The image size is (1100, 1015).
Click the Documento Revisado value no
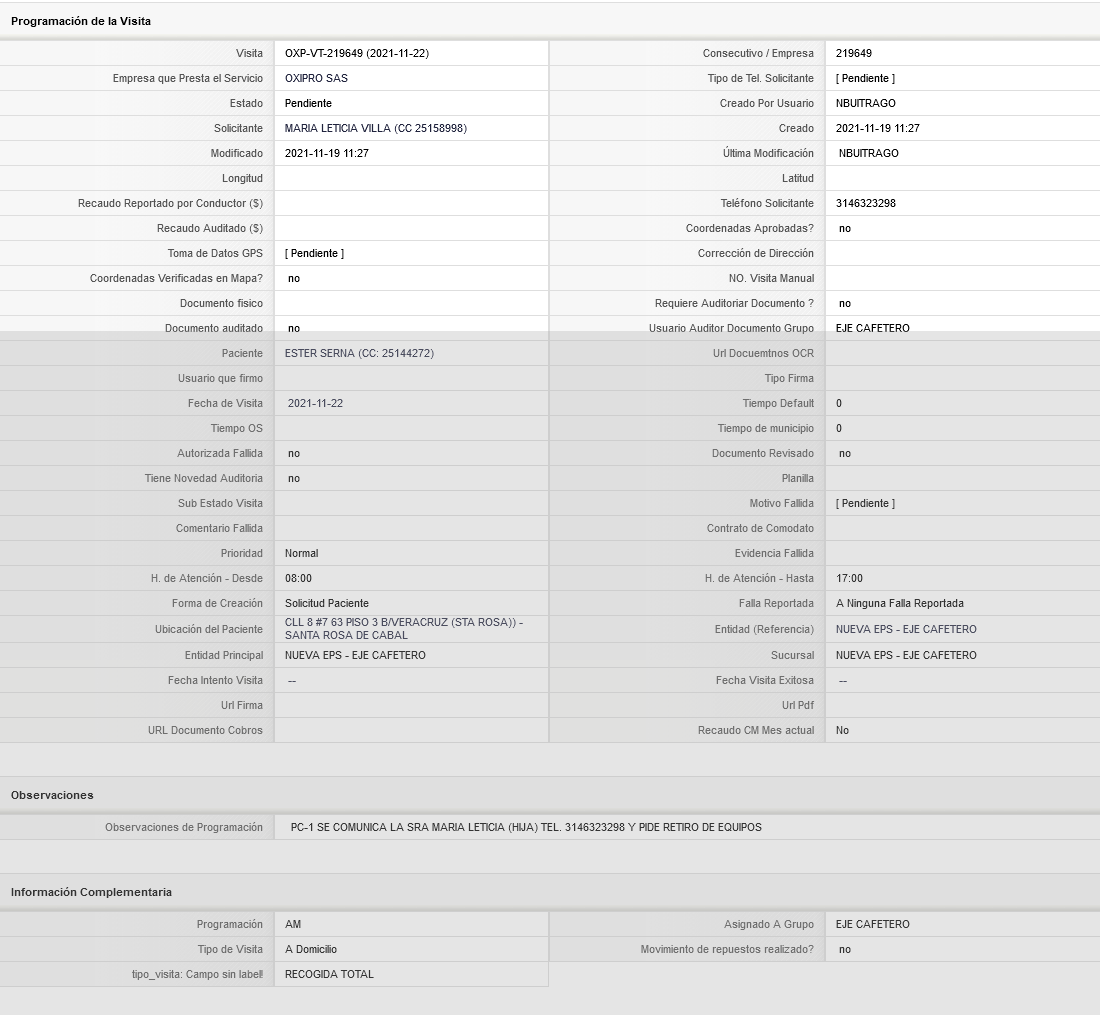(845, 454)
